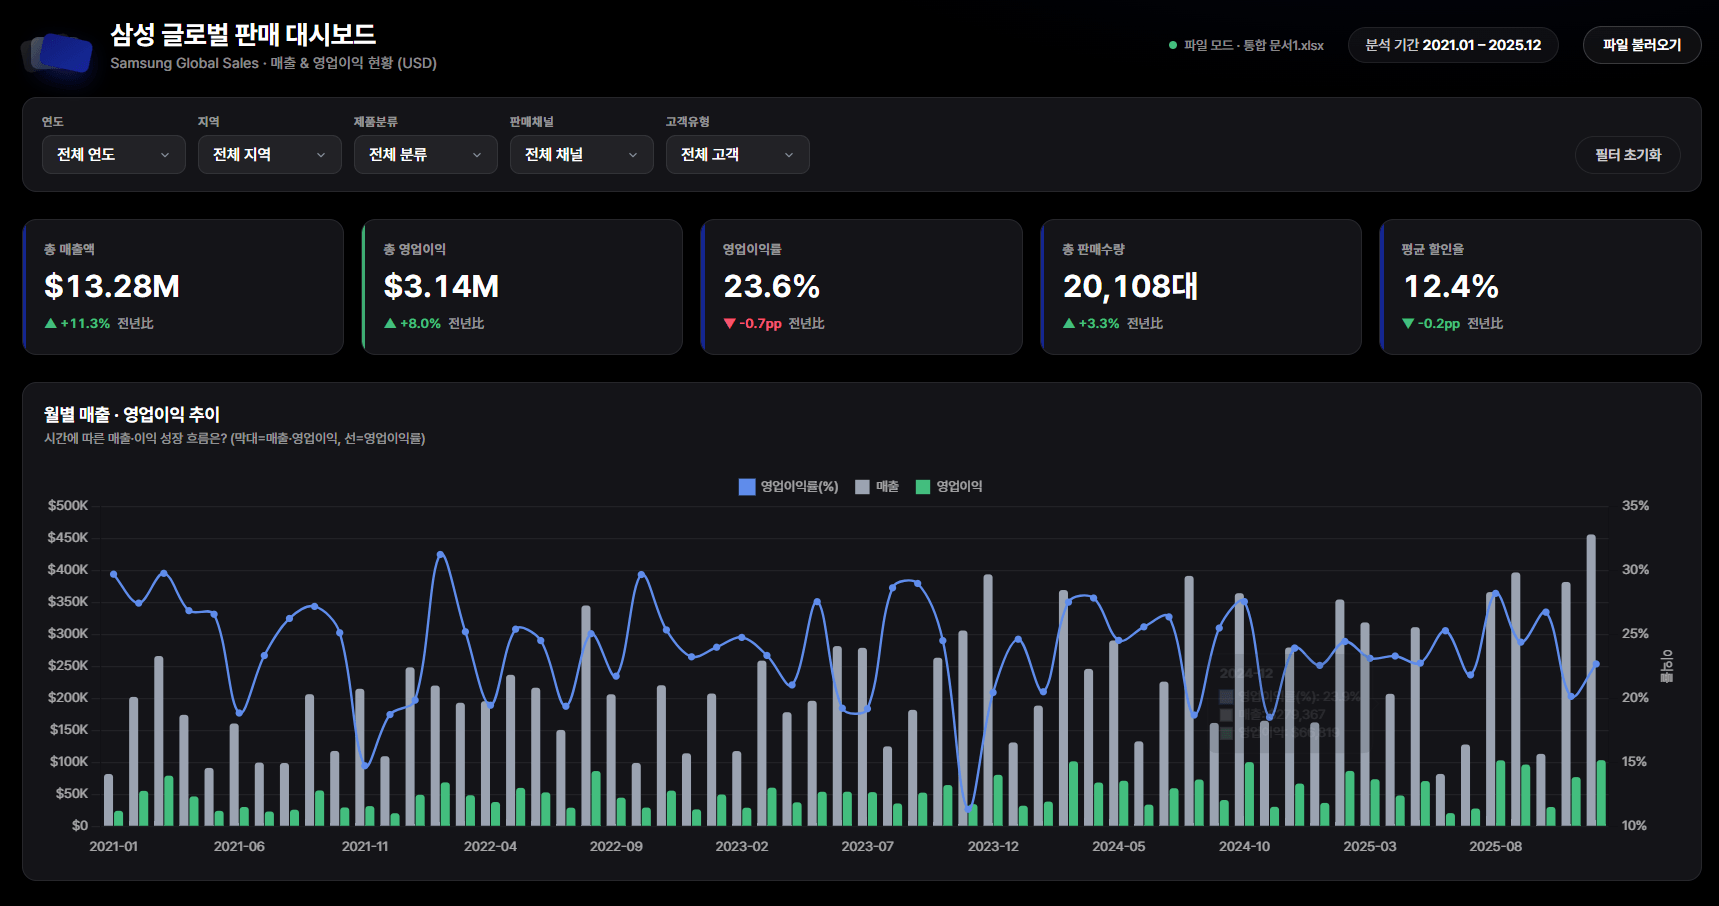This screenshot has width=1719, height=906.
Task: Open the 전체 고객 customer type dropdown
Action: (x=738, y=154)
